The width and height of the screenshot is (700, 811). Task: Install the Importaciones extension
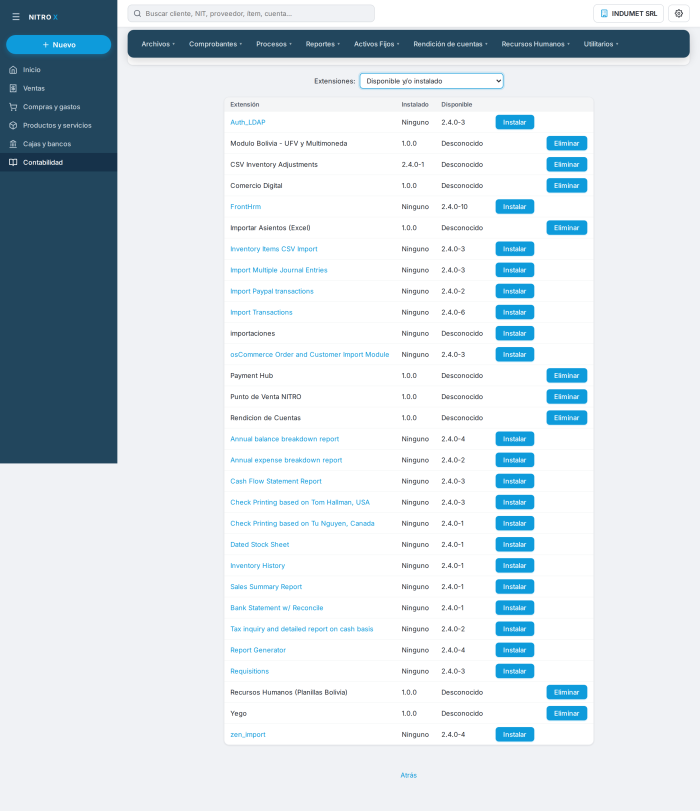(514, 334)
